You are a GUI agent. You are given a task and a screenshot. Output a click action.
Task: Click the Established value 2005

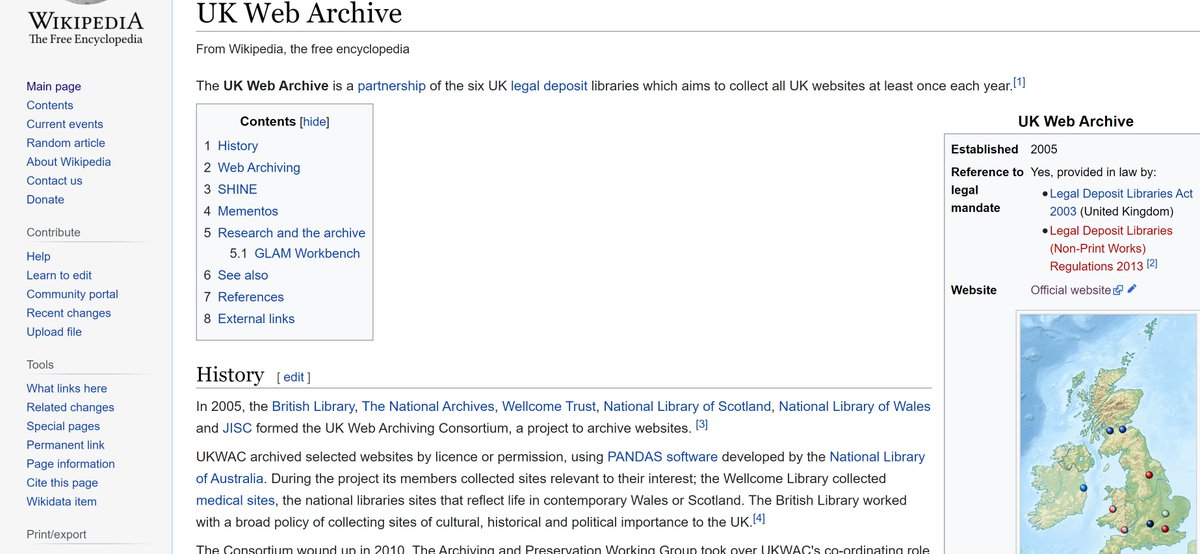[x=1044, y=150]
